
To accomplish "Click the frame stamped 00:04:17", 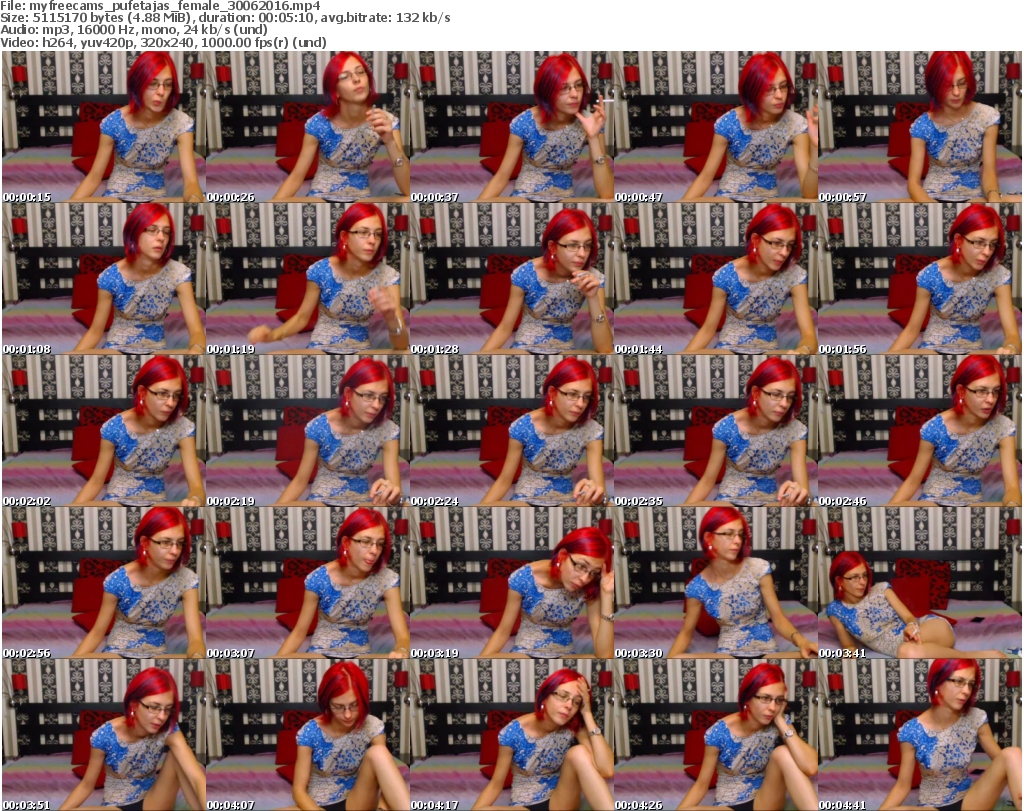I will tap(511, 735).
